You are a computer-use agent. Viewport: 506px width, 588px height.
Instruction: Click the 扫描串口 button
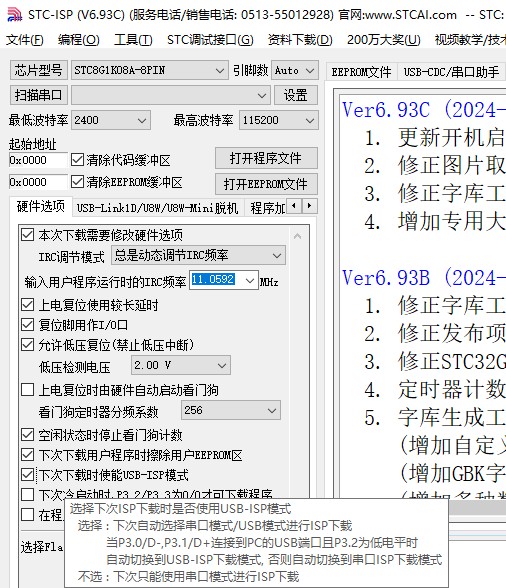(38, 95)
